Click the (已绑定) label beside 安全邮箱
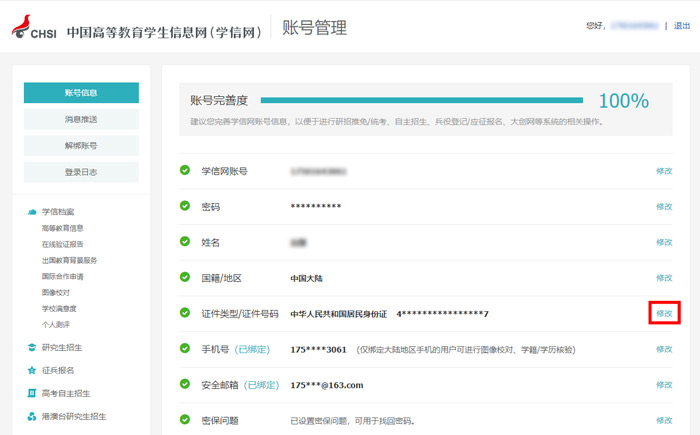 [261, 385]
